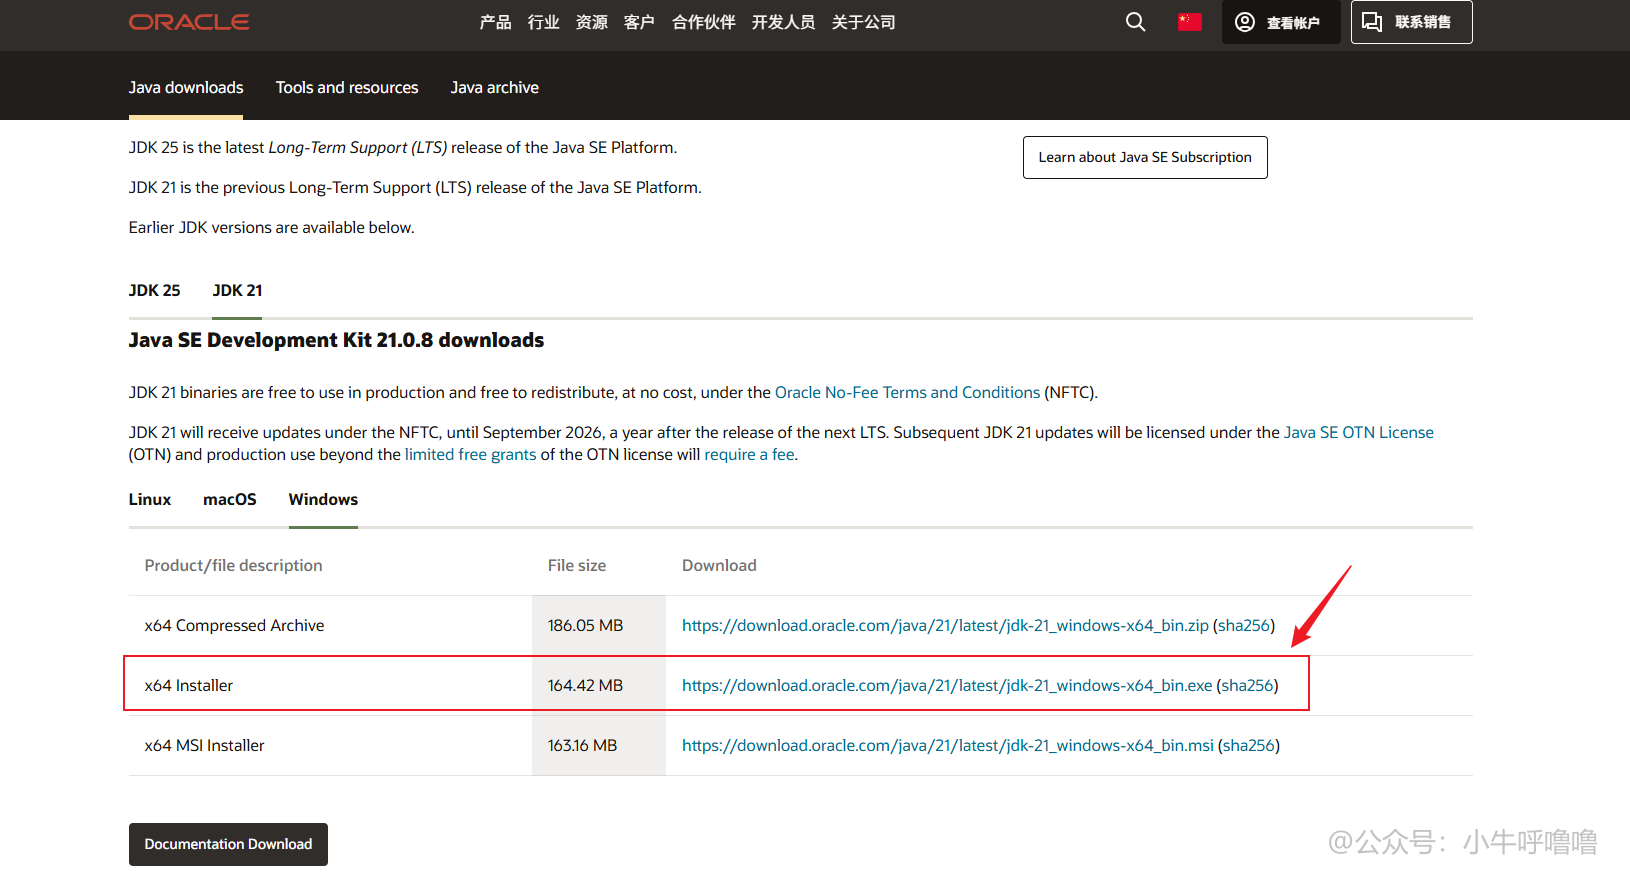Expand the 关于公司 menu

(863, 22)
